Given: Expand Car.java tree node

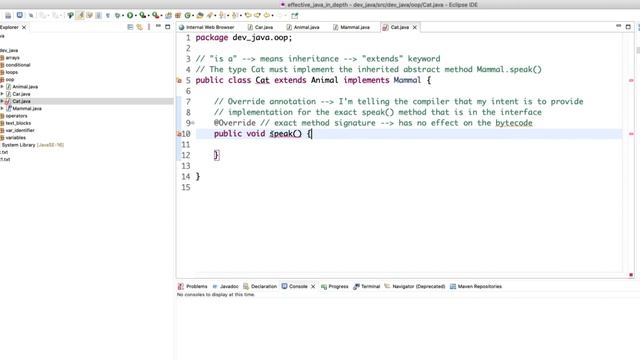Looking at the screenshot, I should tap(2, 94).
